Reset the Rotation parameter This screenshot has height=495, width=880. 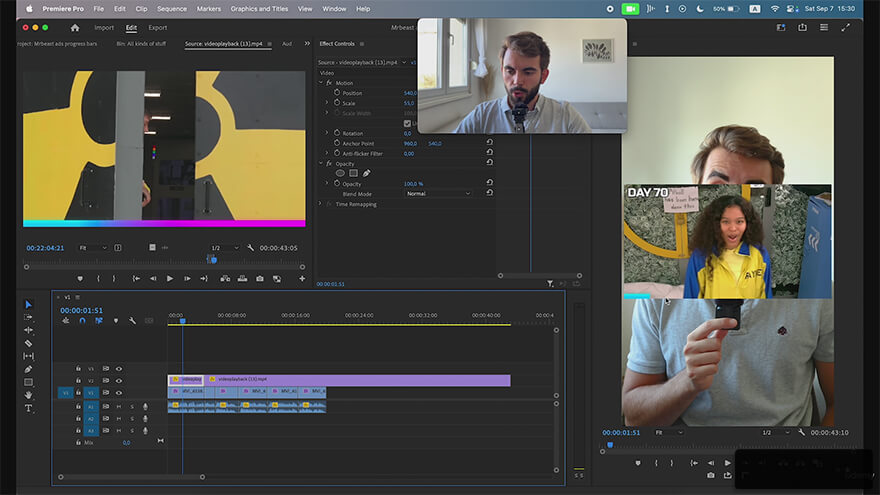tap(489, 133)
